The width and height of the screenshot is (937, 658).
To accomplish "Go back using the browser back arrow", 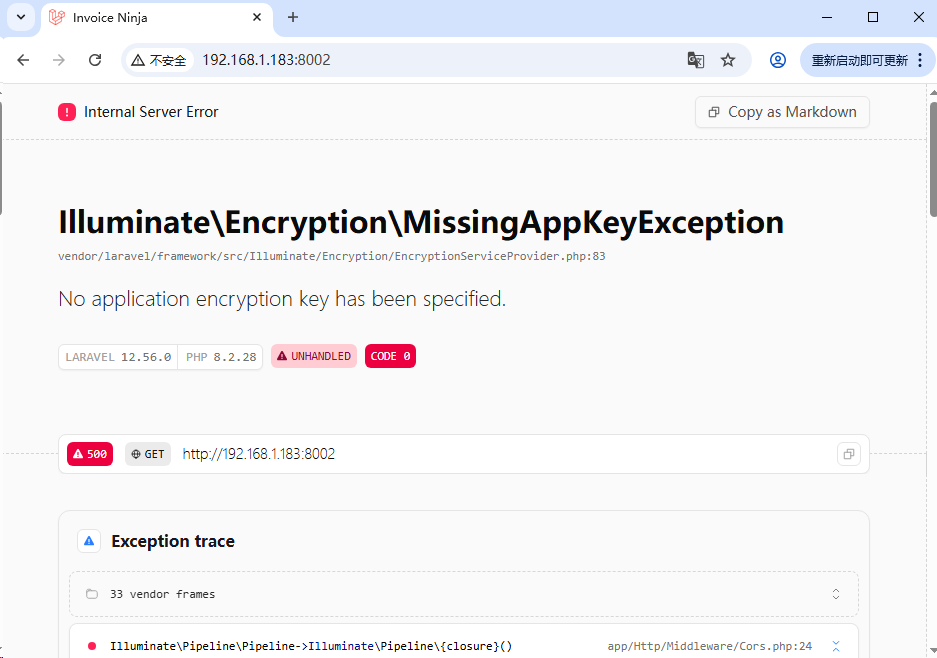I will (24, 60).
